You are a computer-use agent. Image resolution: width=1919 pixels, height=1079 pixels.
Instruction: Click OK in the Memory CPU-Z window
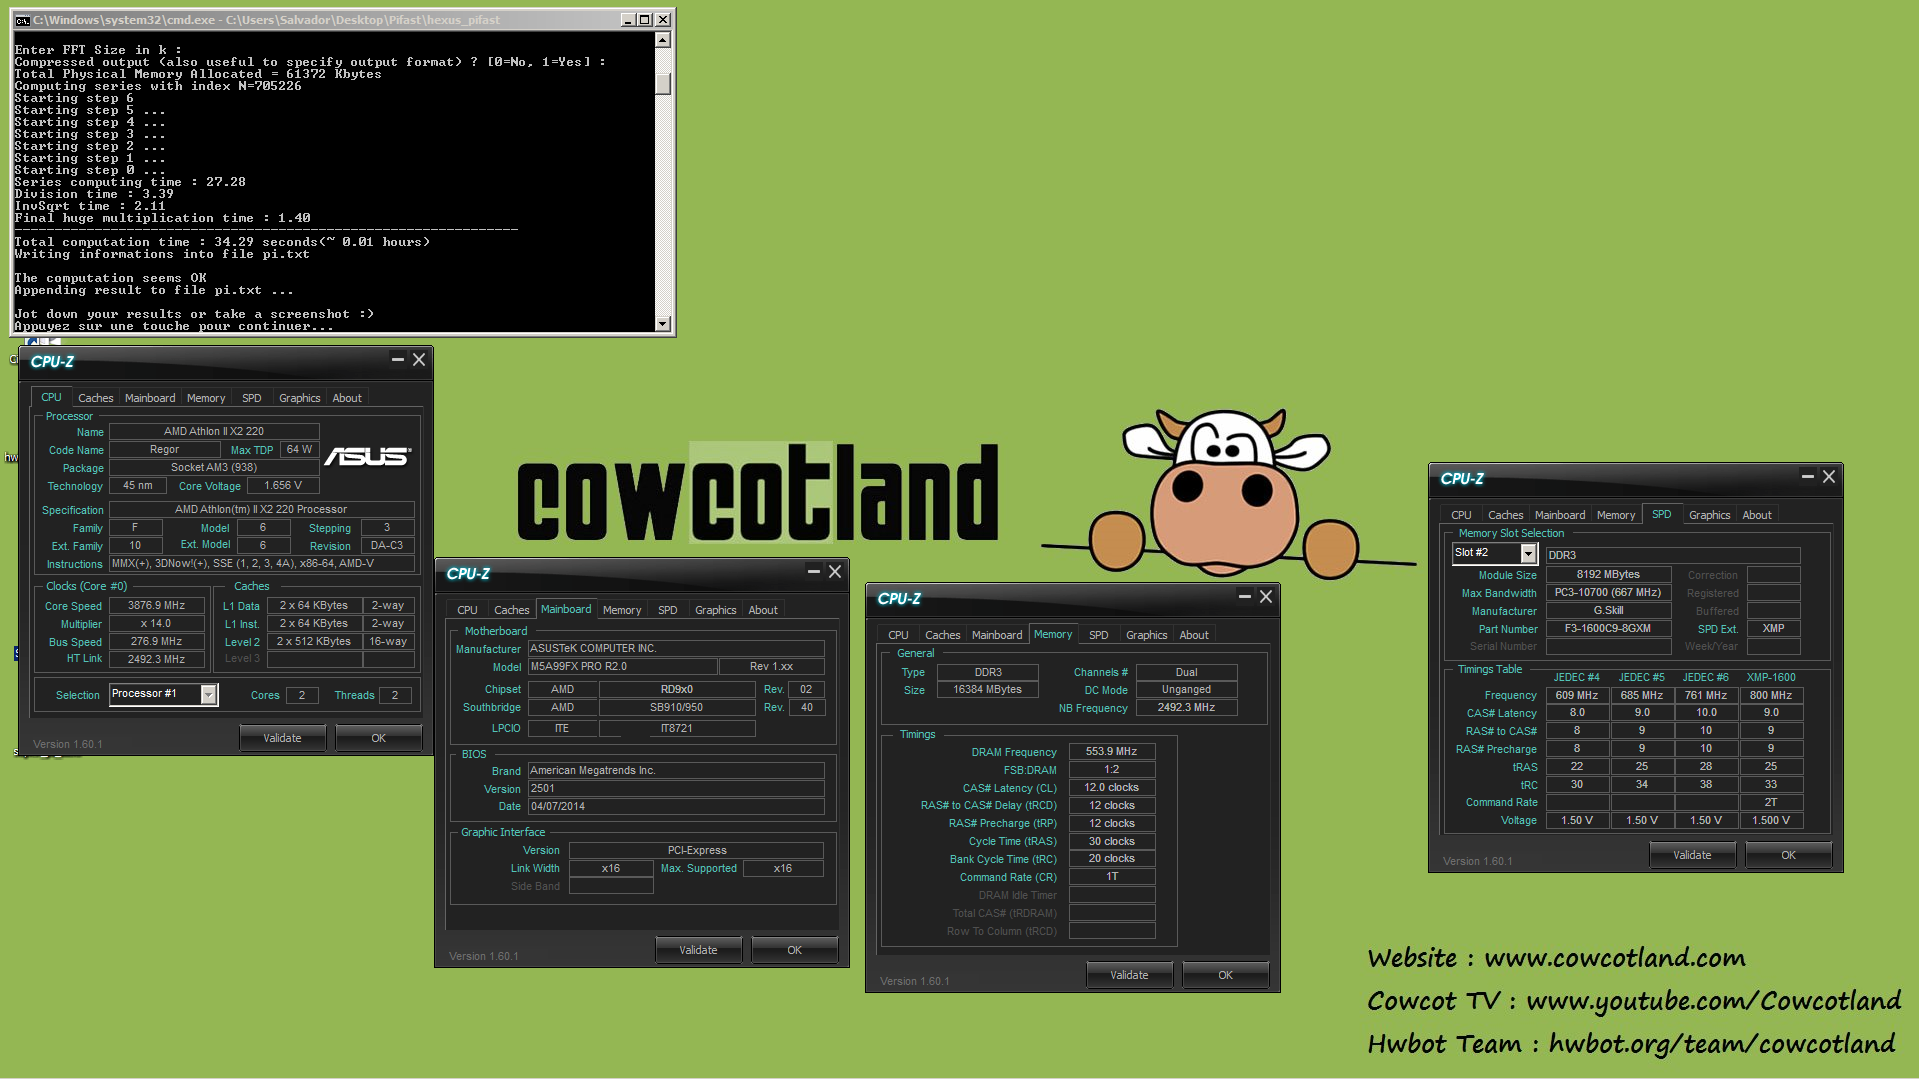click(1225, 975)
